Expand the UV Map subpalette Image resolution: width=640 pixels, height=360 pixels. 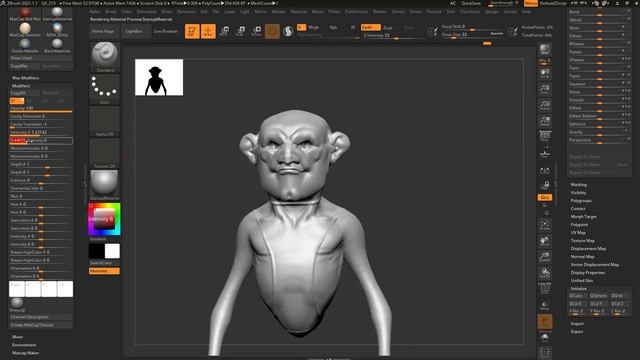578,233
